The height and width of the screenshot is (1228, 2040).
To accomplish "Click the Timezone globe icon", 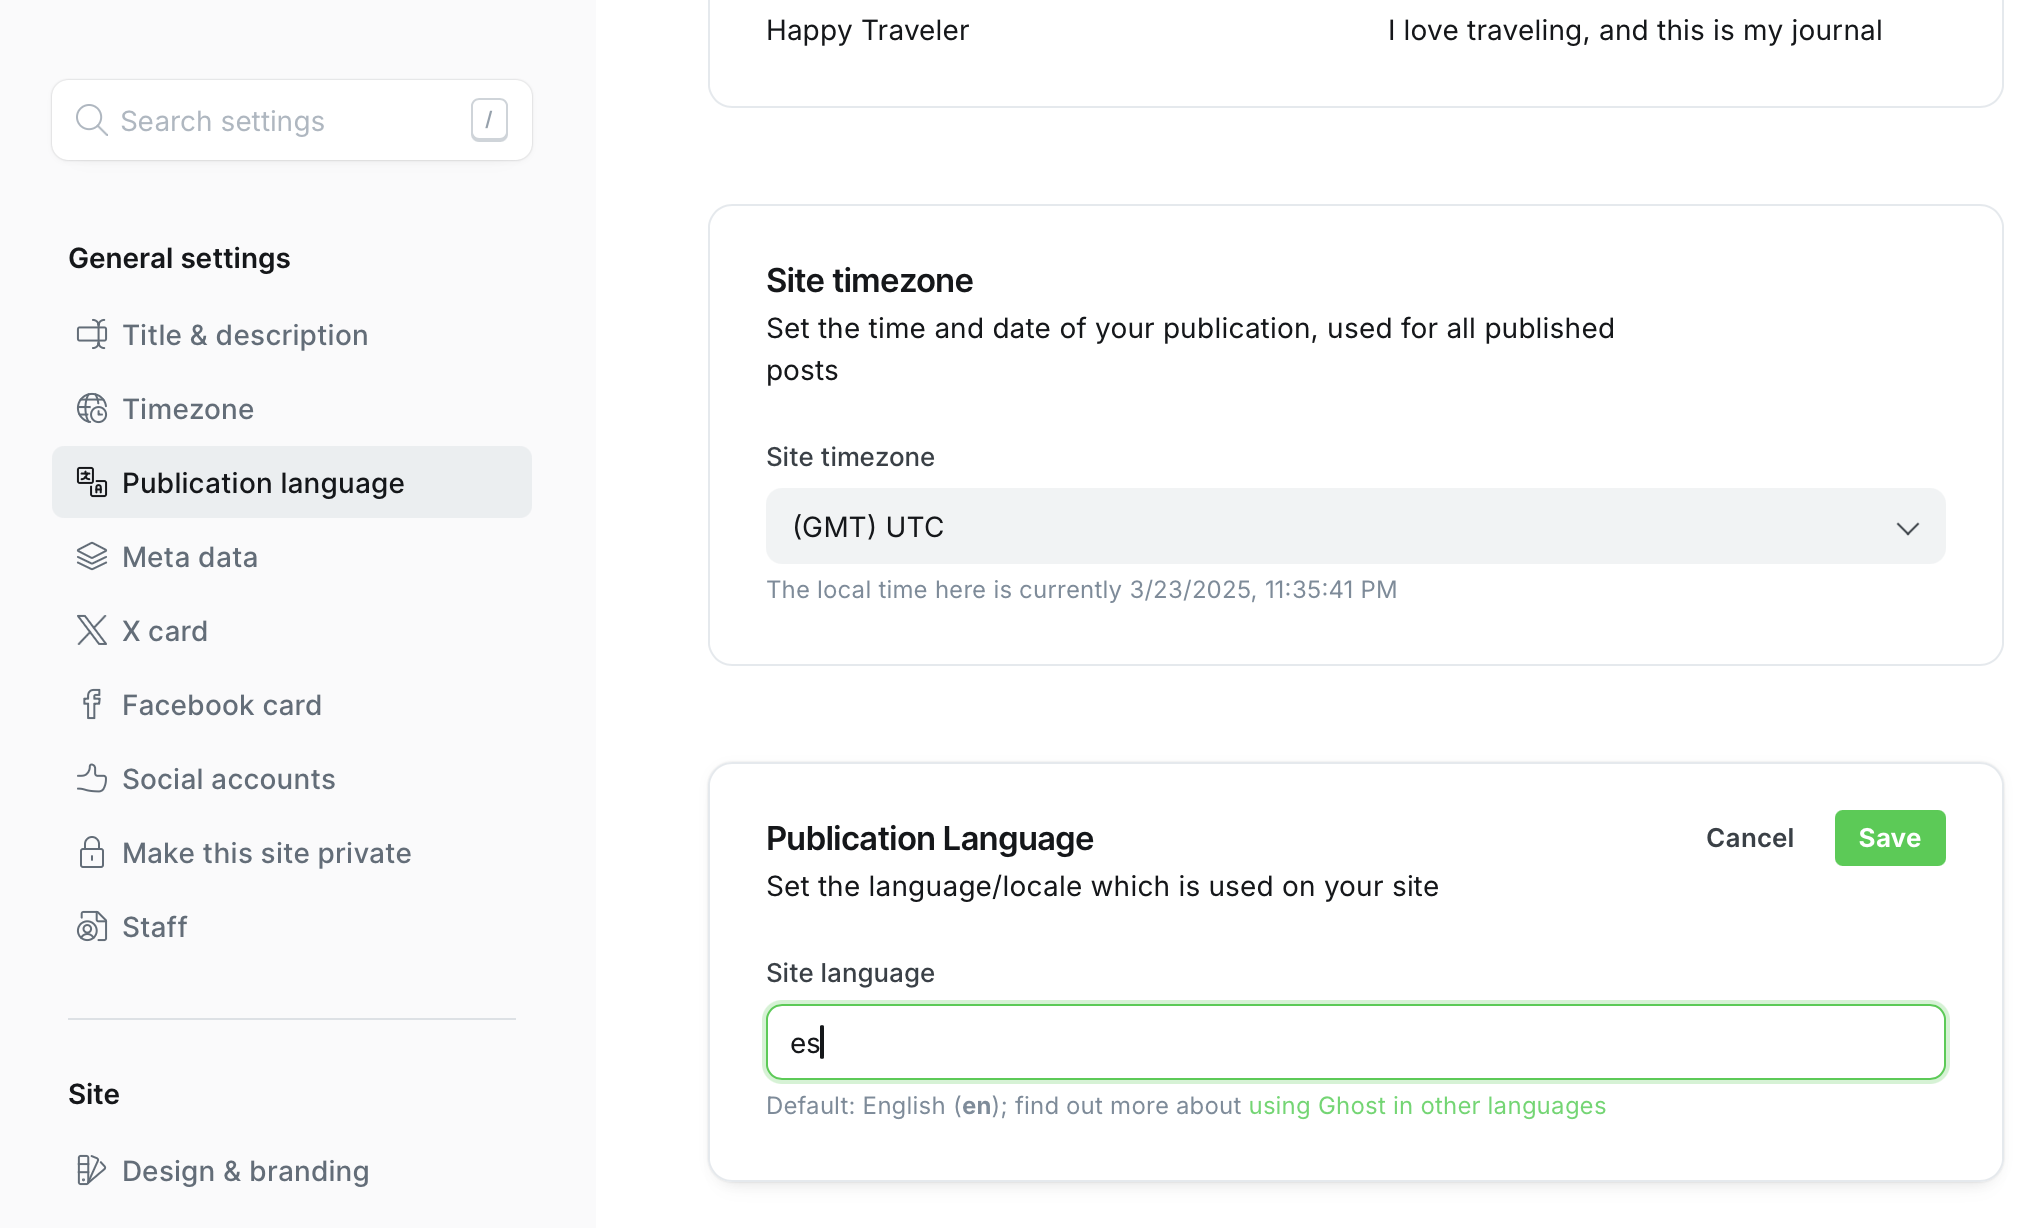I will (92, 408).
